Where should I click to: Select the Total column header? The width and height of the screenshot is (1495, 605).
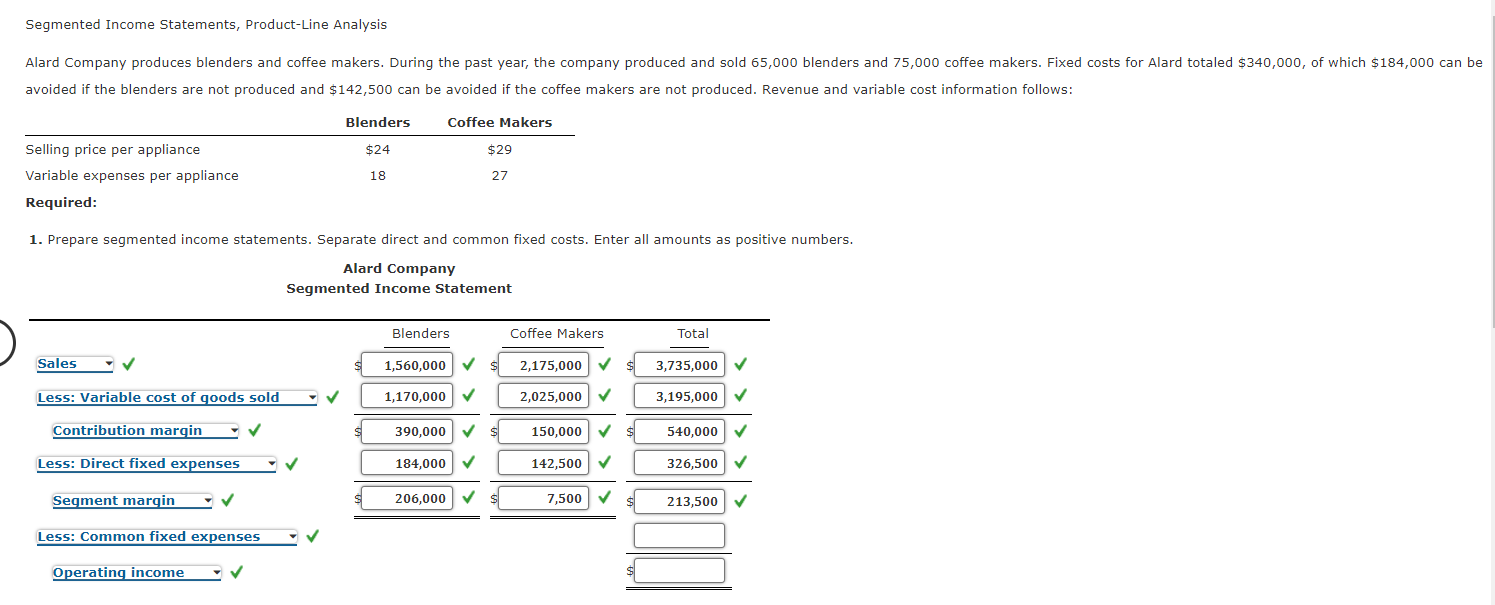[x=693, y=334]
